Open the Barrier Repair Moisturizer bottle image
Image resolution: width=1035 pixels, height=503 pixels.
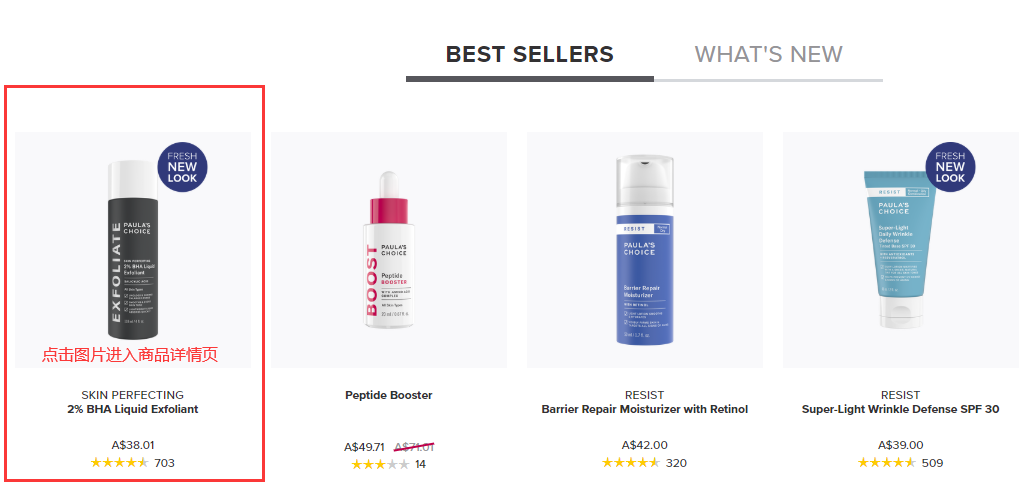click(x=644, y=250)
